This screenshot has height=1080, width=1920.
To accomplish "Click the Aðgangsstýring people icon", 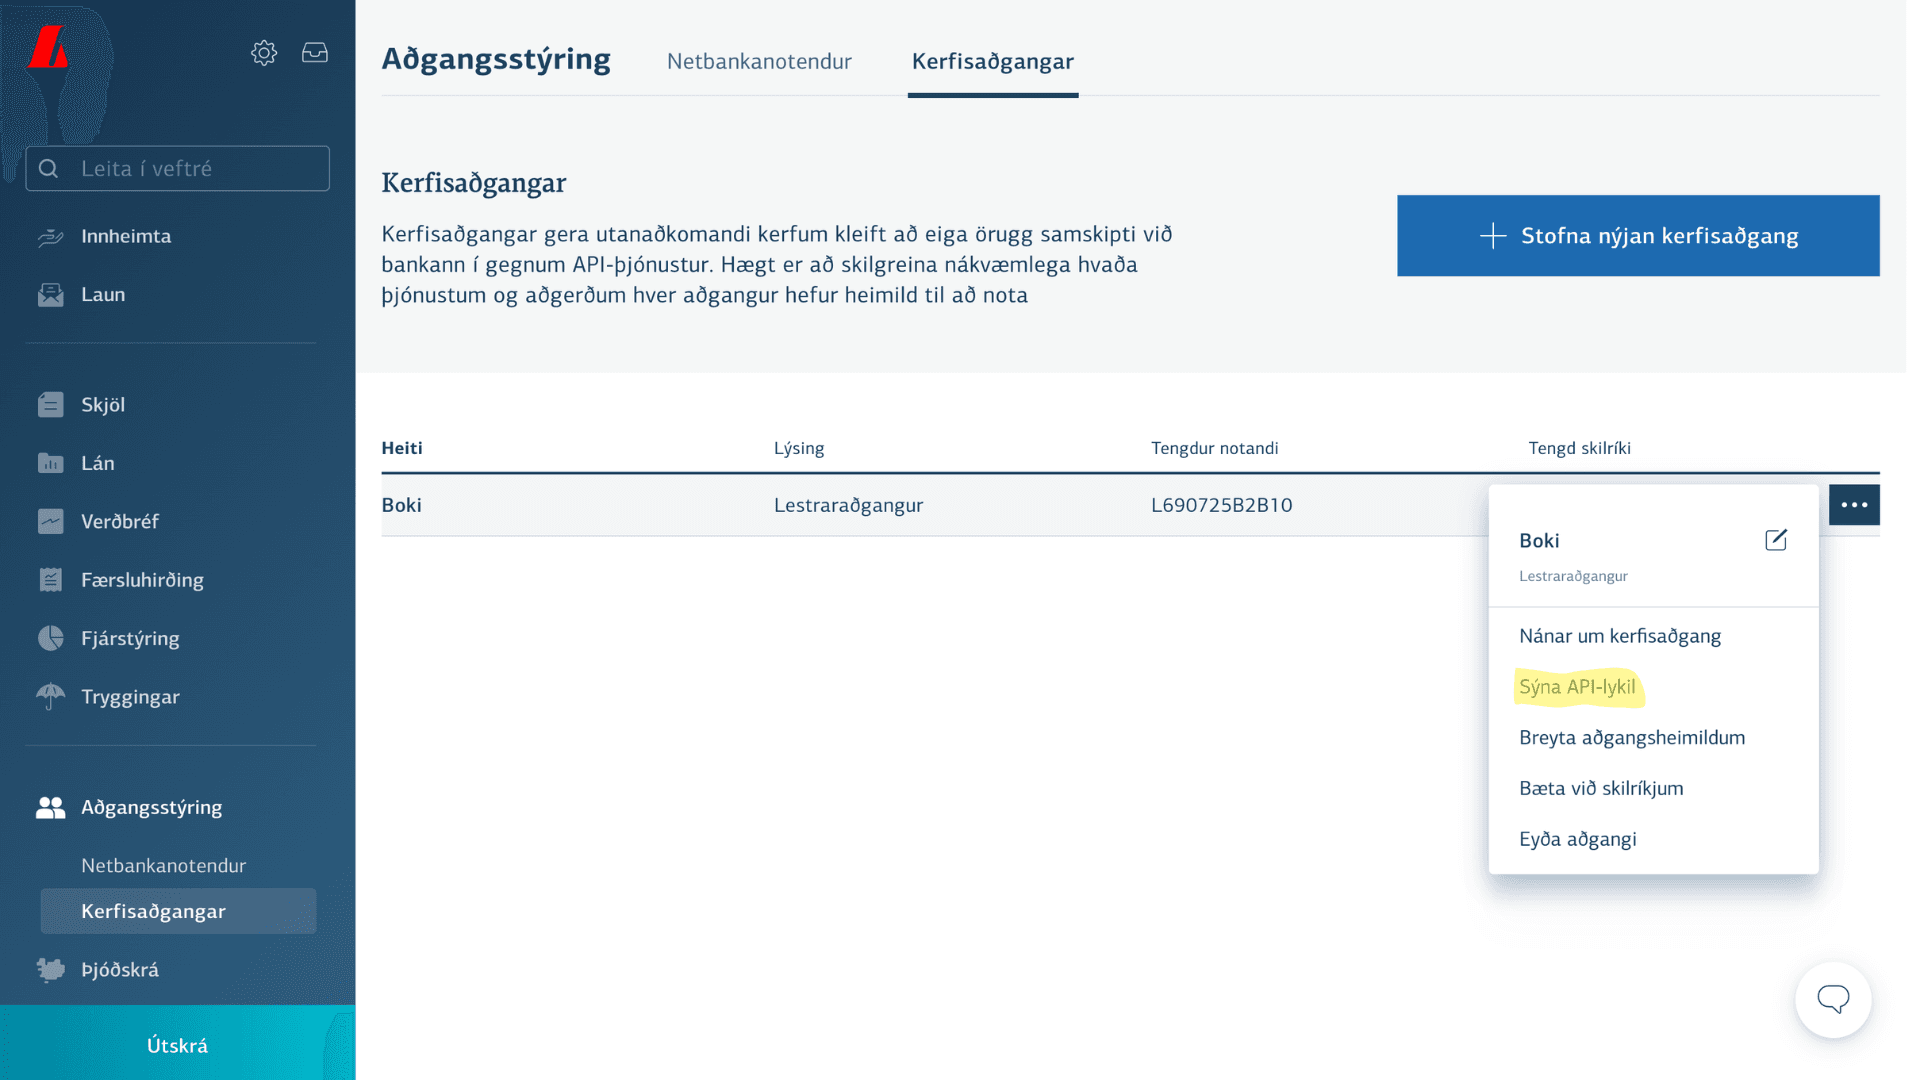I will tap(50, 807).
